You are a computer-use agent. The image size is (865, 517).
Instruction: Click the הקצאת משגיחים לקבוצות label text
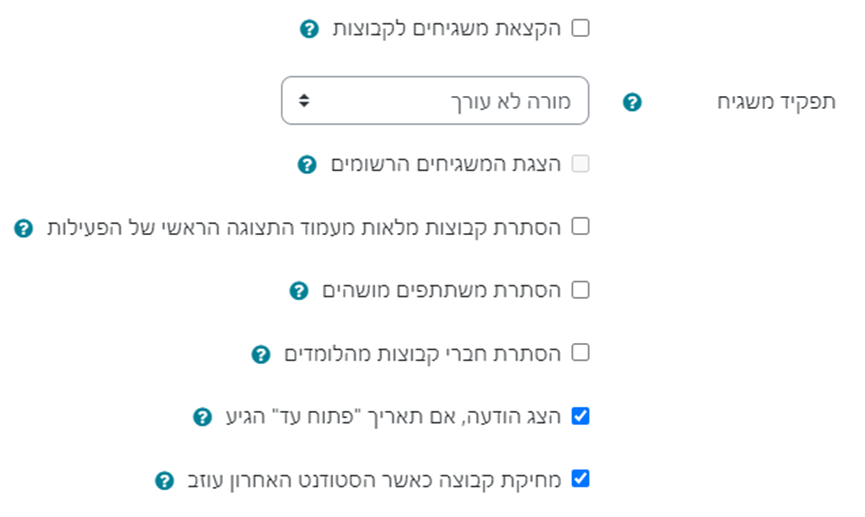point(447,29)
